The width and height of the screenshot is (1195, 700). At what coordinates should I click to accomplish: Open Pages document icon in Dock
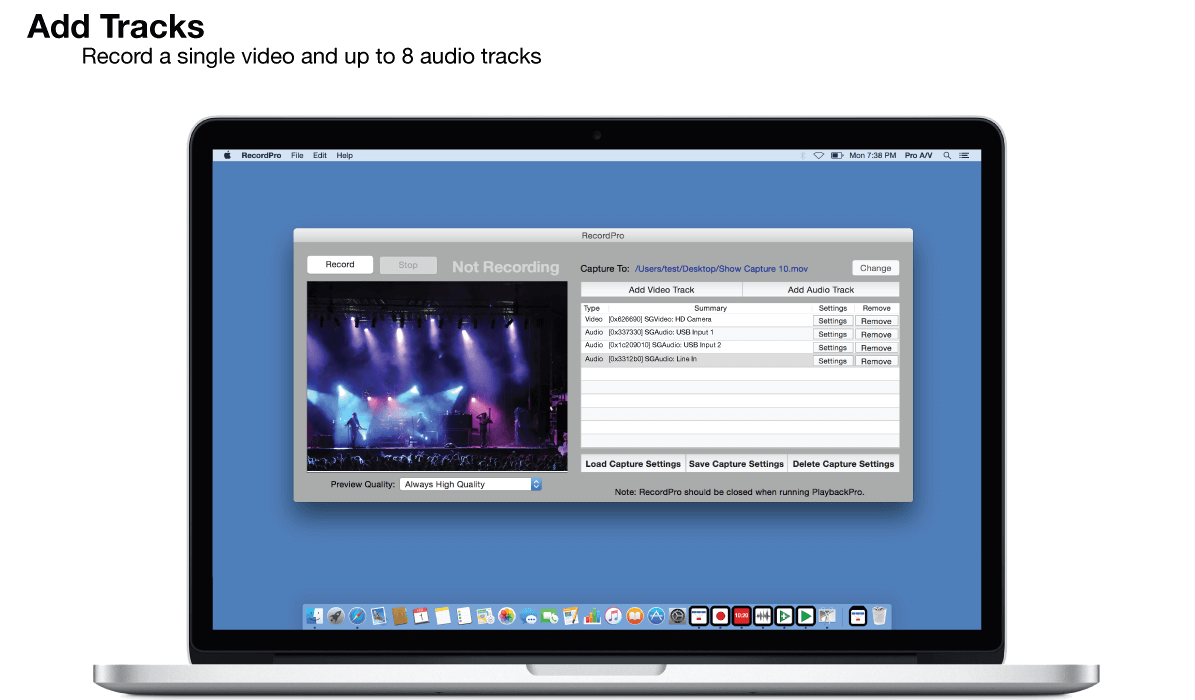(571, 615)
